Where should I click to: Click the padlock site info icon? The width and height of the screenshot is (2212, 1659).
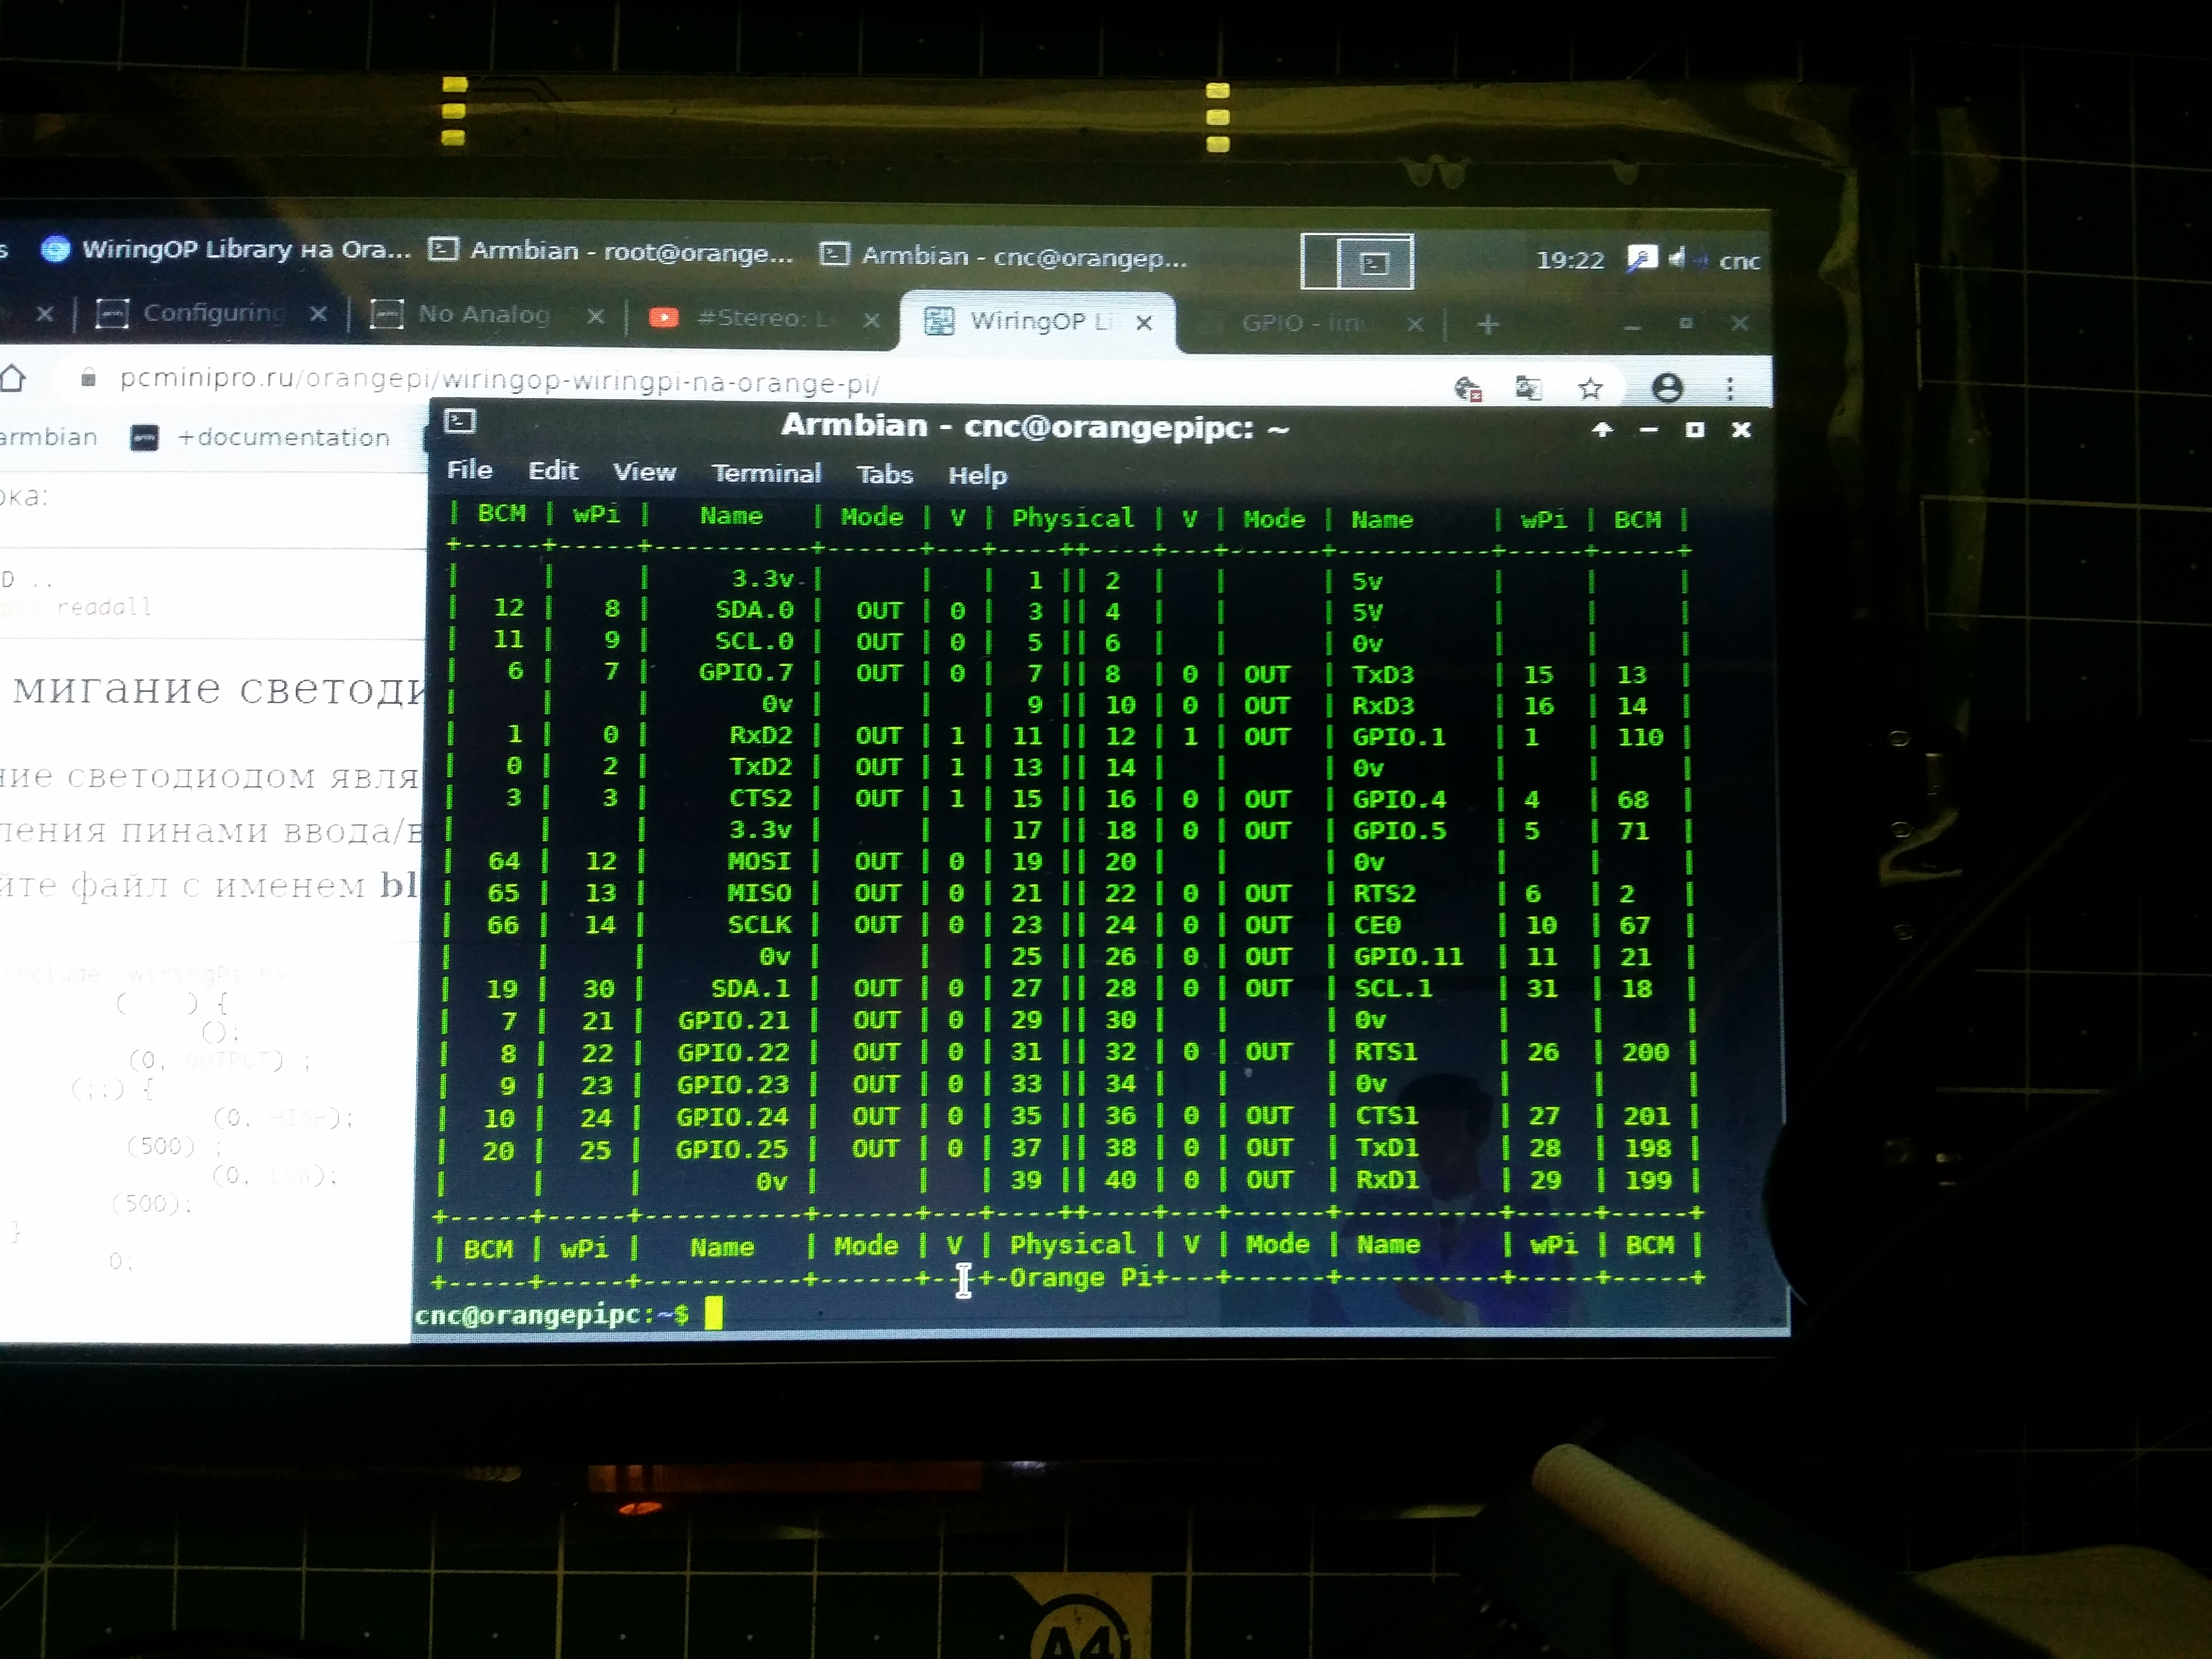[x=88, y=378]
